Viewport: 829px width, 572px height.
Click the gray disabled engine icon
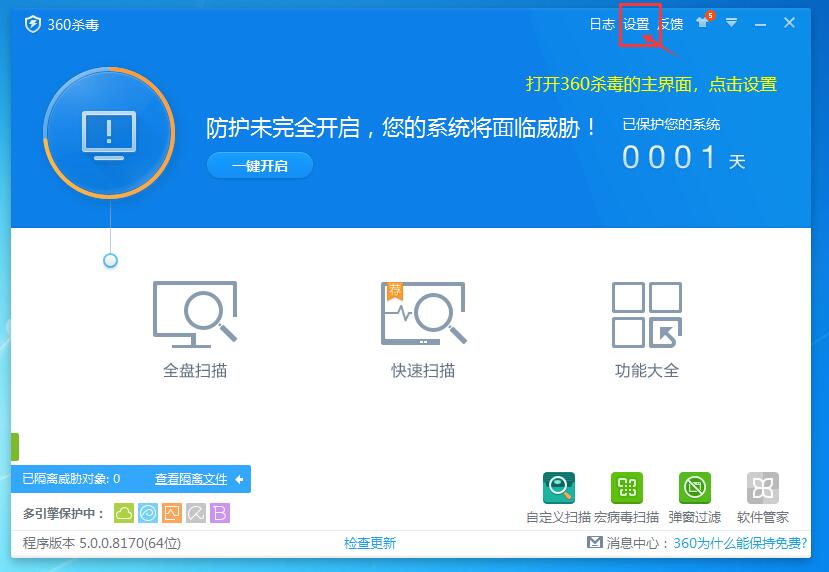(x=196, y=513)
